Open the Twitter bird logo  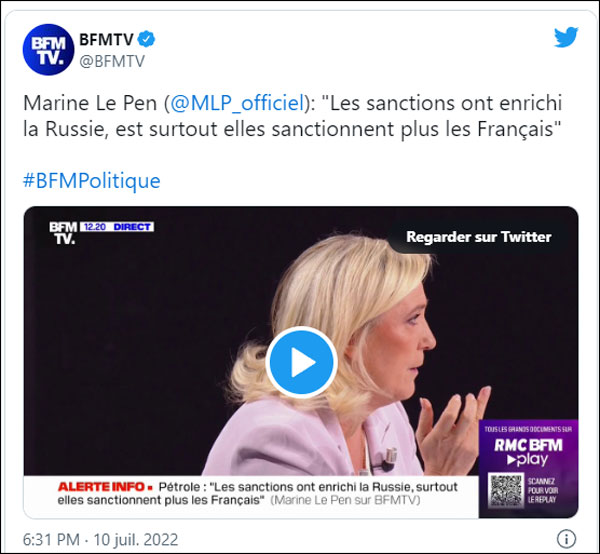[x=566, y=37]
